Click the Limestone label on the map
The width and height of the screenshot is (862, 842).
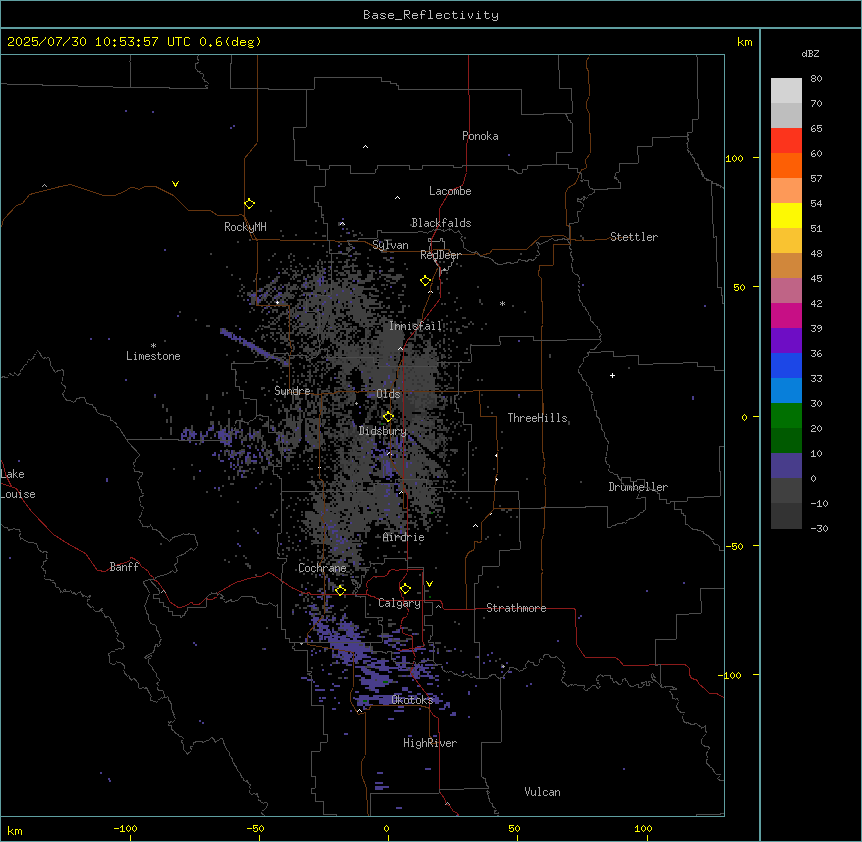(153, 356)
